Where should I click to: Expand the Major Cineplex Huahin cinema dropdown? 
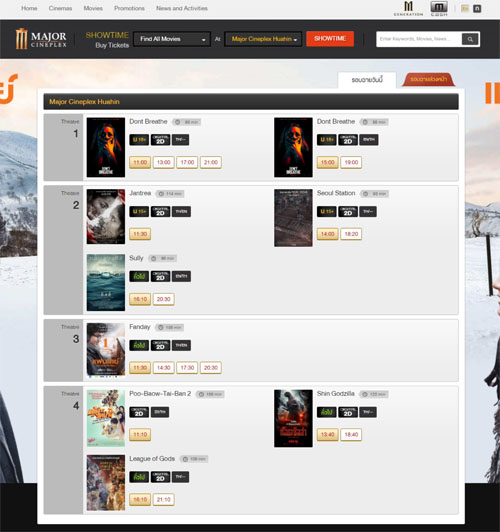point(263,39)
